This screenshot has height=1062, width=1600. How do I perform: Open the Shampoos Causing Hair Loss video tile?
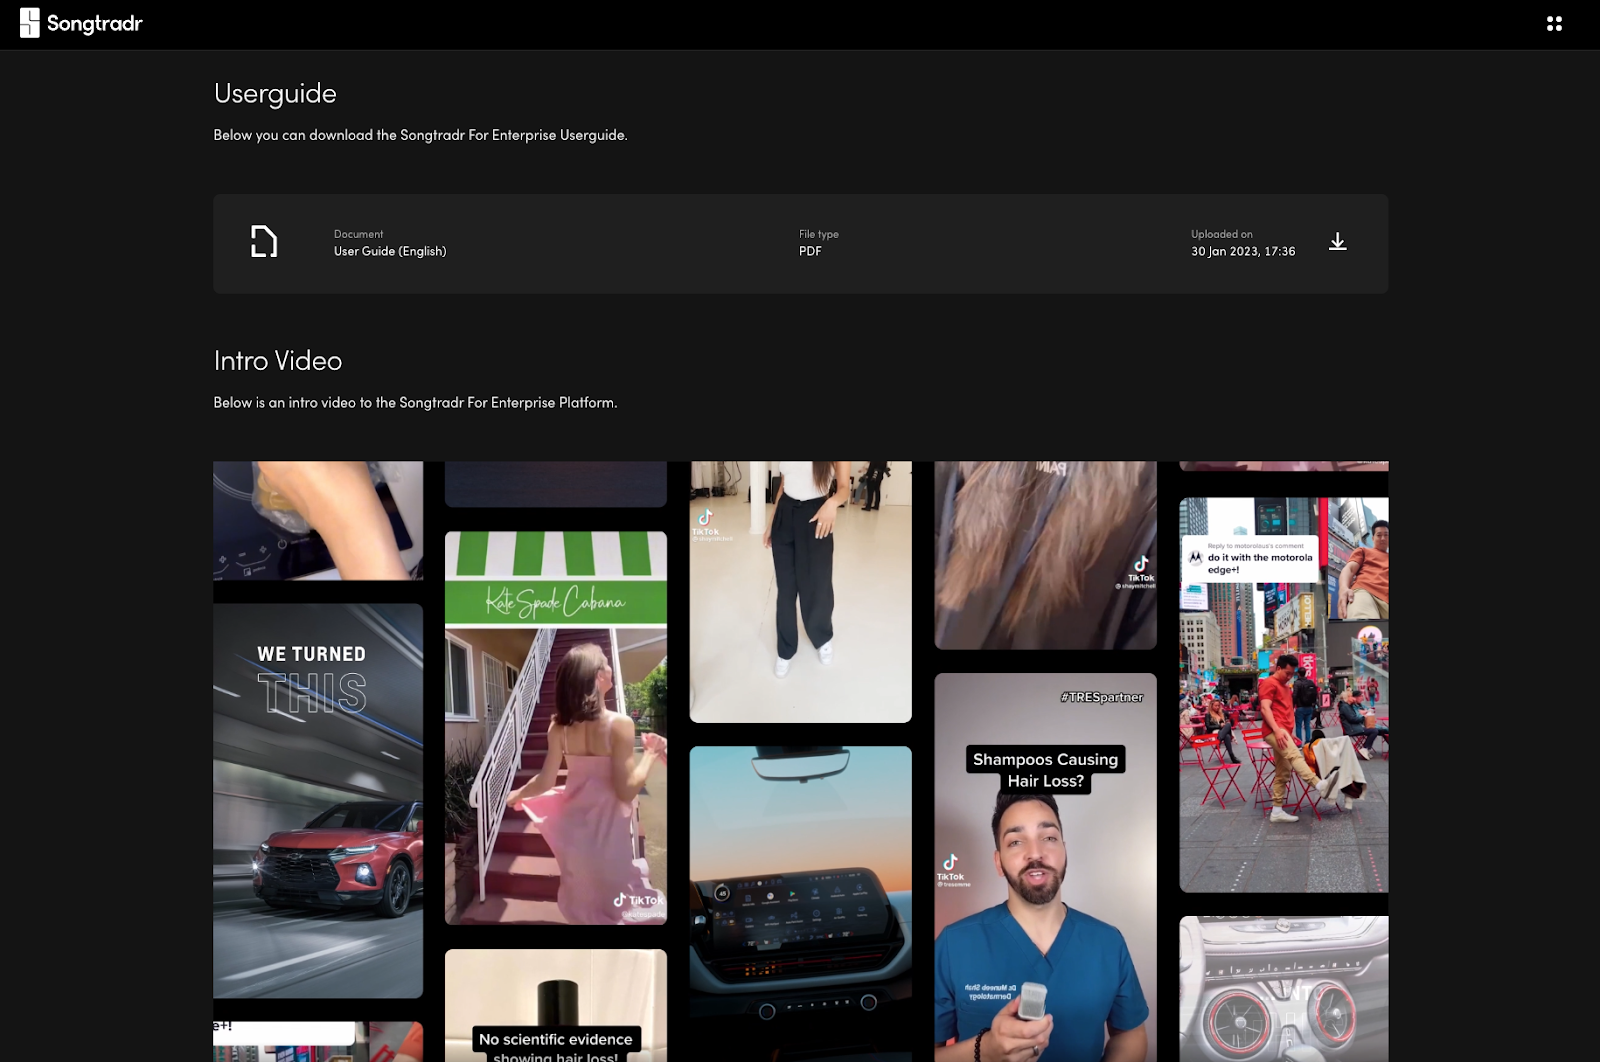coord(1045,867)
